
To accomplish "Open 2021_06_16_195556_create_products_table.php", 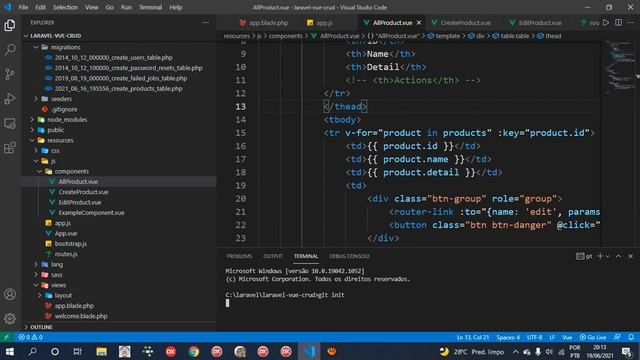I will pos(119,89).
